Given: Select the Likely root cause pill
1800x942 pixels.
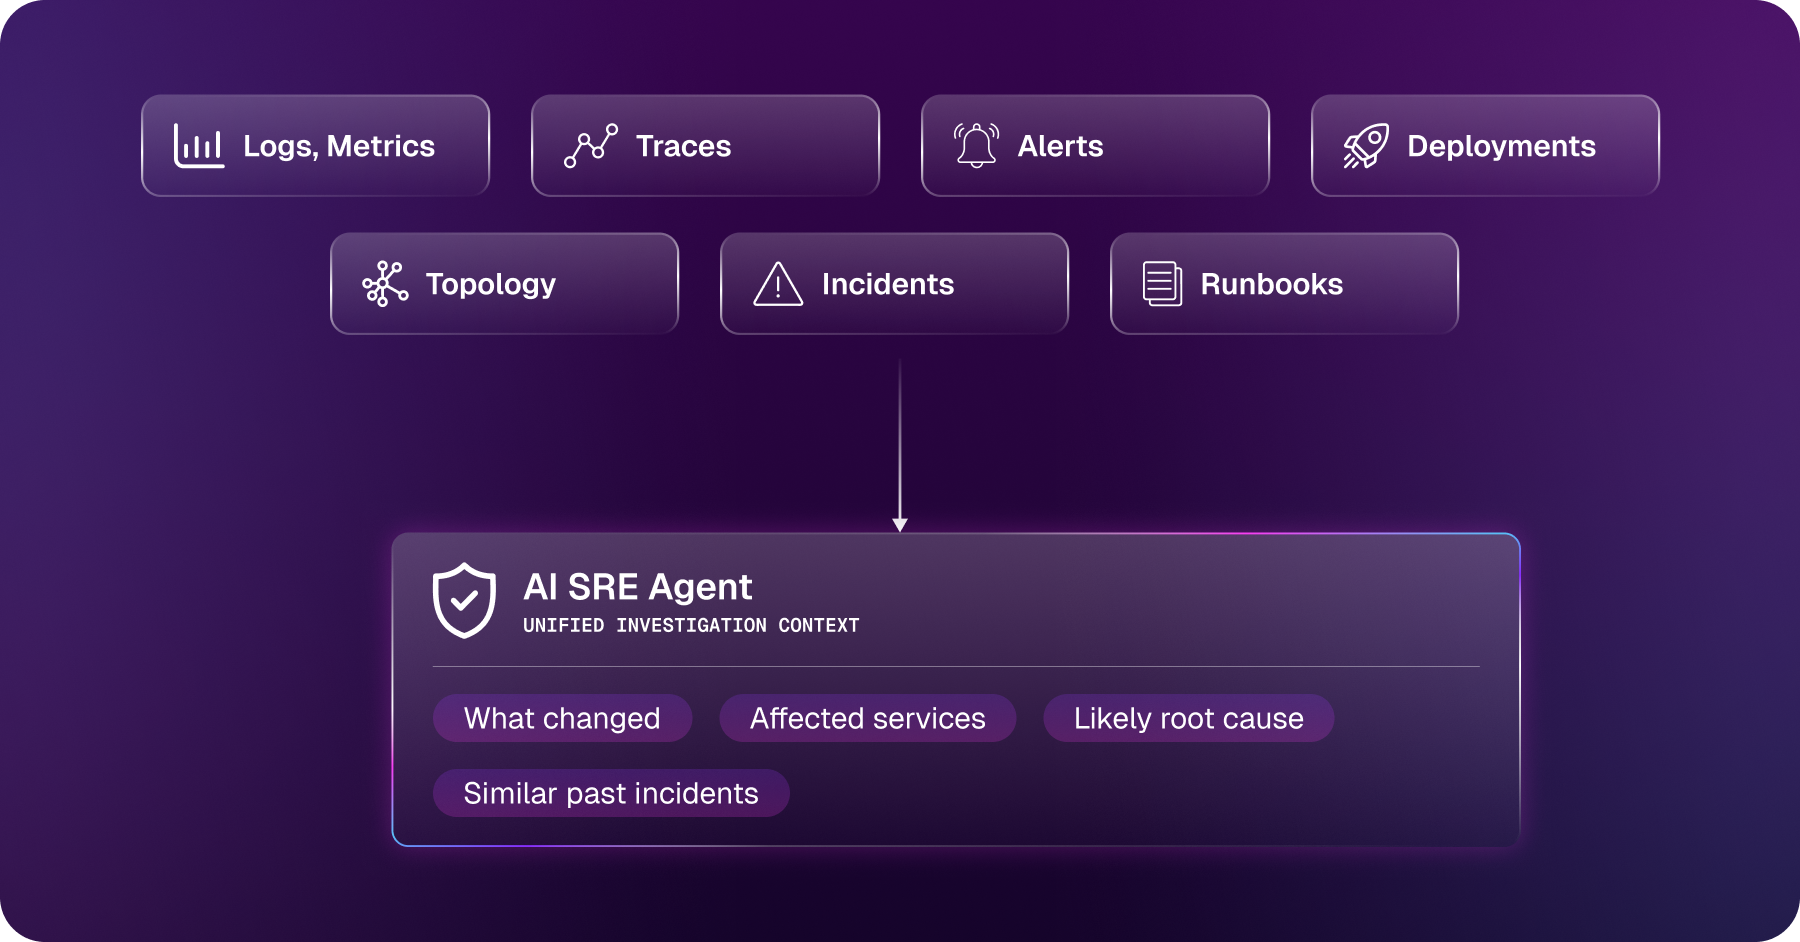Looking at the screenshot, I should 1189,718.
